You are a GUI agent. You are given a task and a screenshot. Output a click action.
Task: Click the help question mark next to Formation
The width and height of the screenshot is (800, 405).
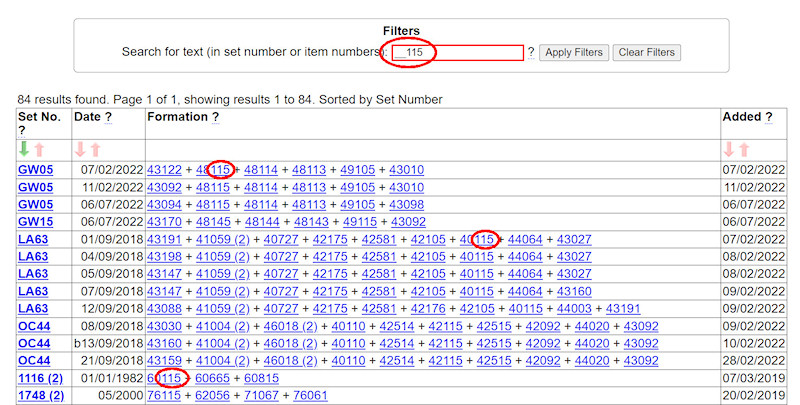tap(215, 117)
